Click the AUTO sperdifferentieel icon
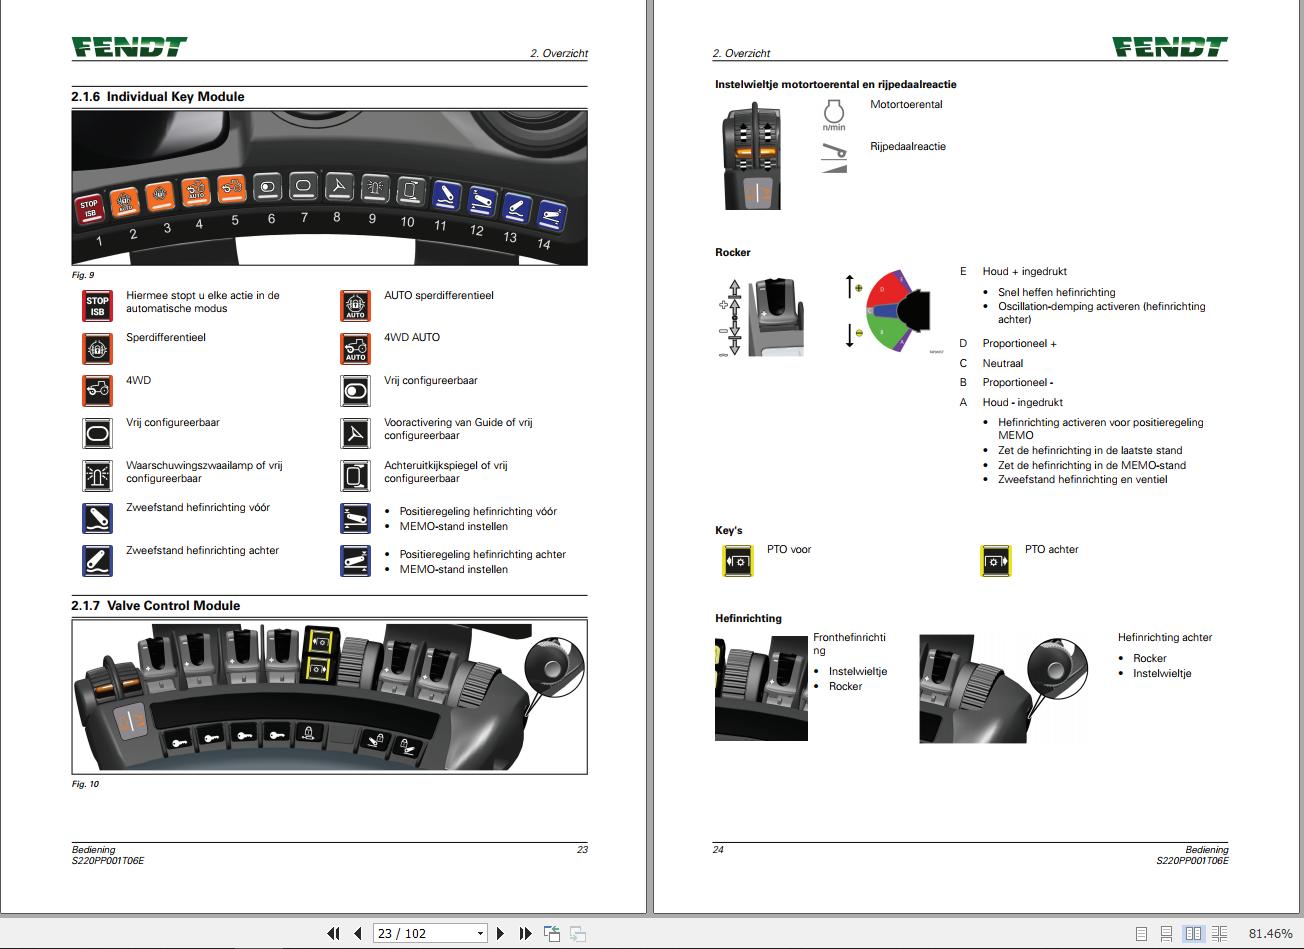 355,305
